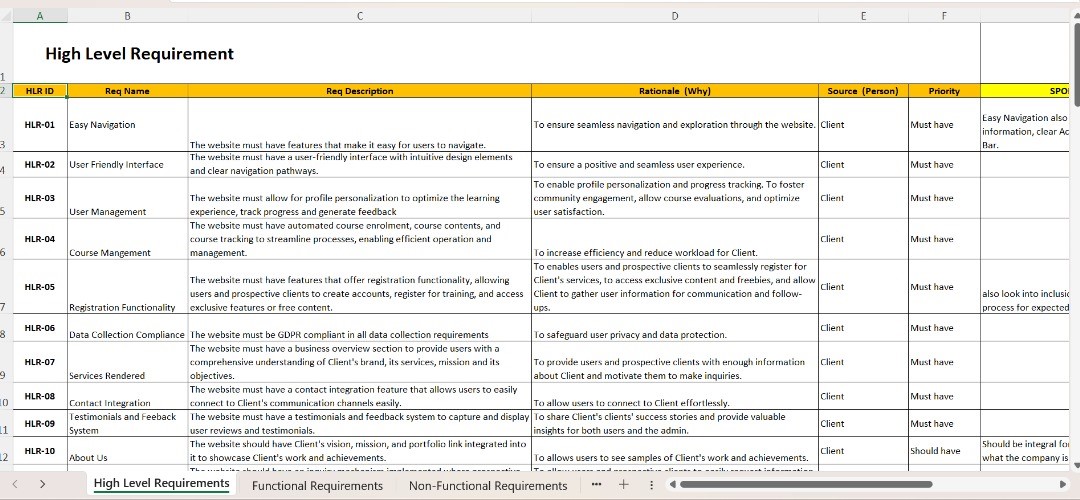Click the horizontal scrollbar right arrow
This screenshot has height=500, width=1080.
pyautogui.click(x=1062, y=485)
